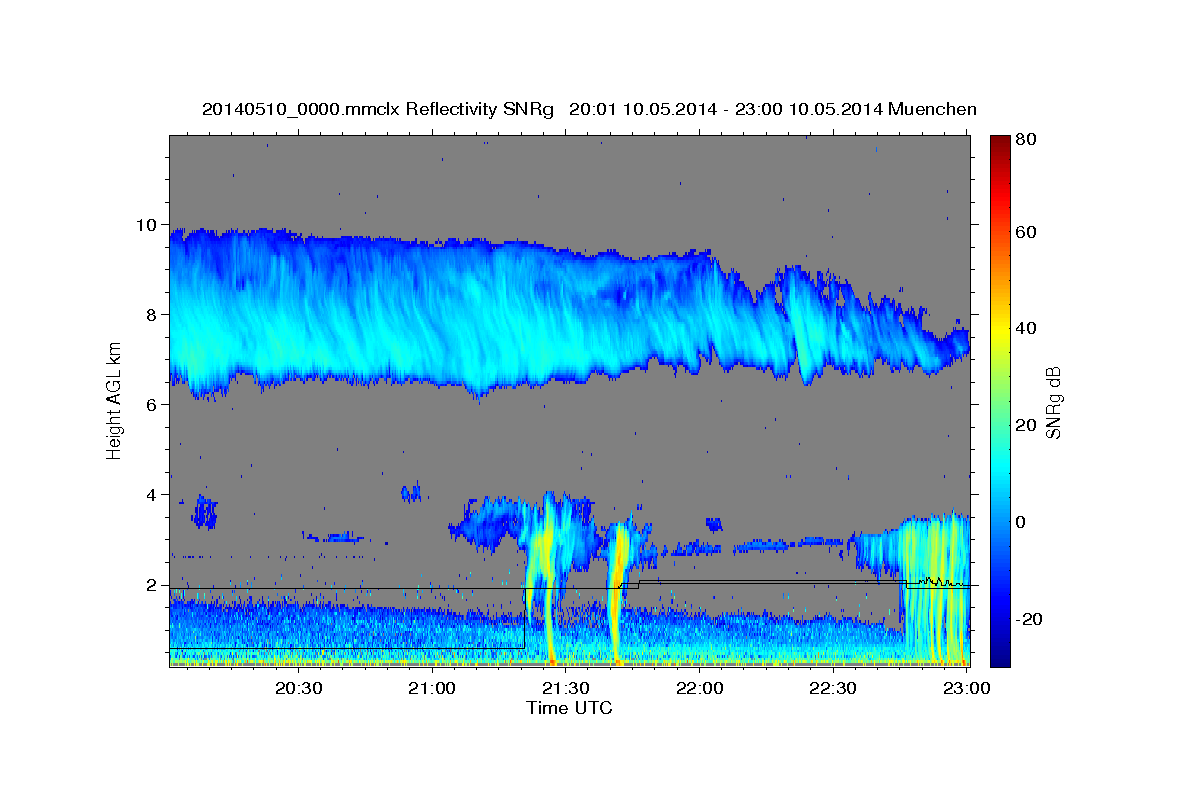Click the colorbar value 0
Viewport: 1200px width, 800px height.
tap(1021, 523)
